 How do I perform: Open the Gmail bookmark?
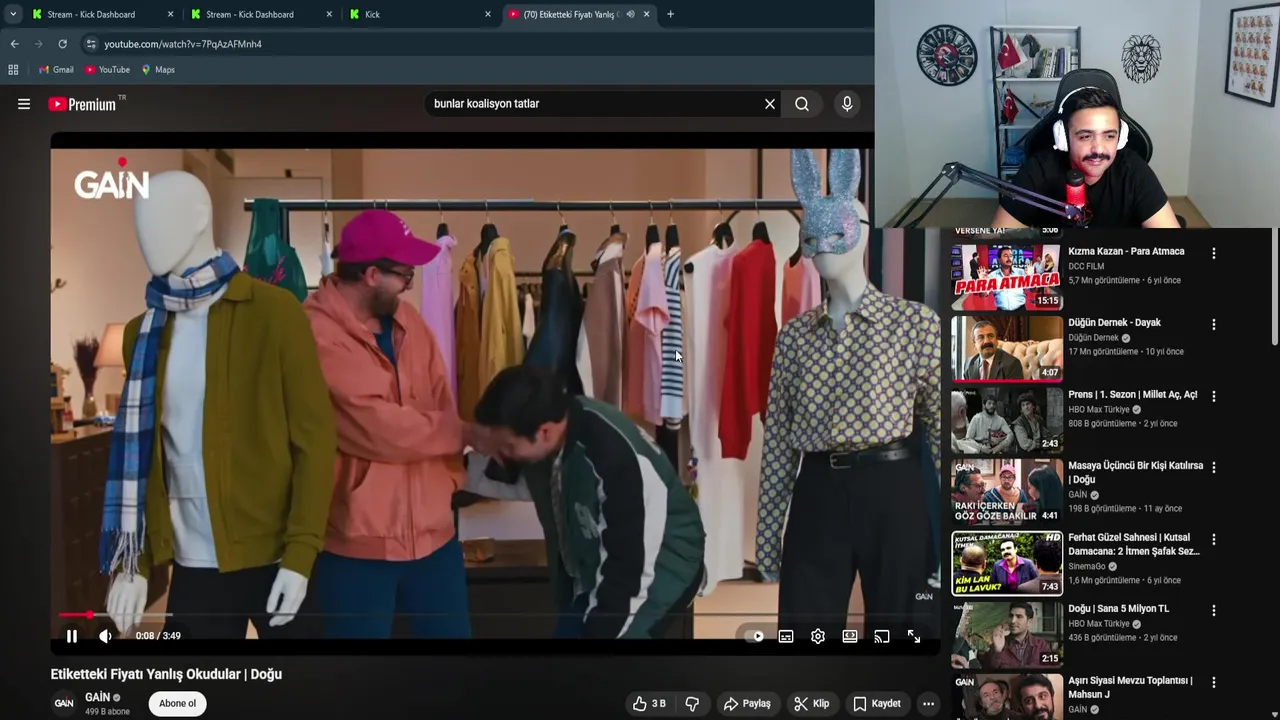(56, 70)
